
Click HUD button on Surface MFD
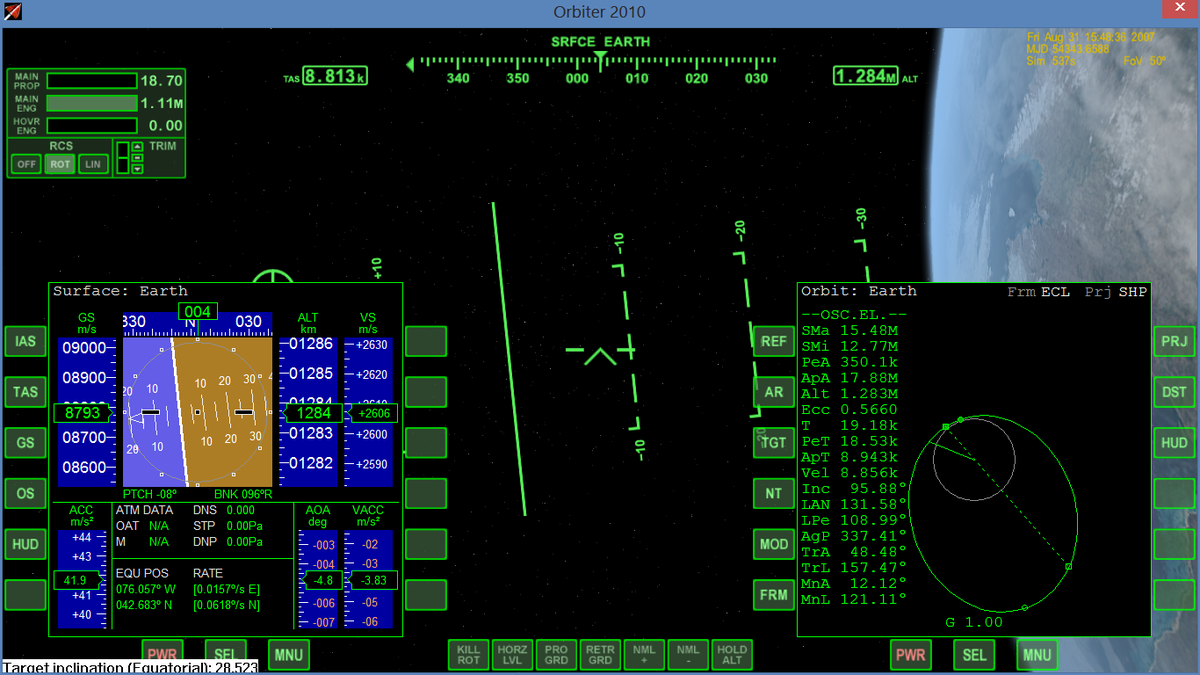[x=25, y=544]
